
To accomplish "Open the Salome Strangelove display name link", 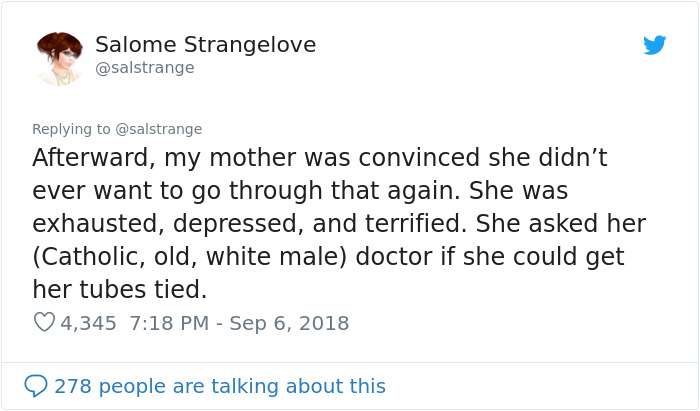I will [x=205, y=45].
